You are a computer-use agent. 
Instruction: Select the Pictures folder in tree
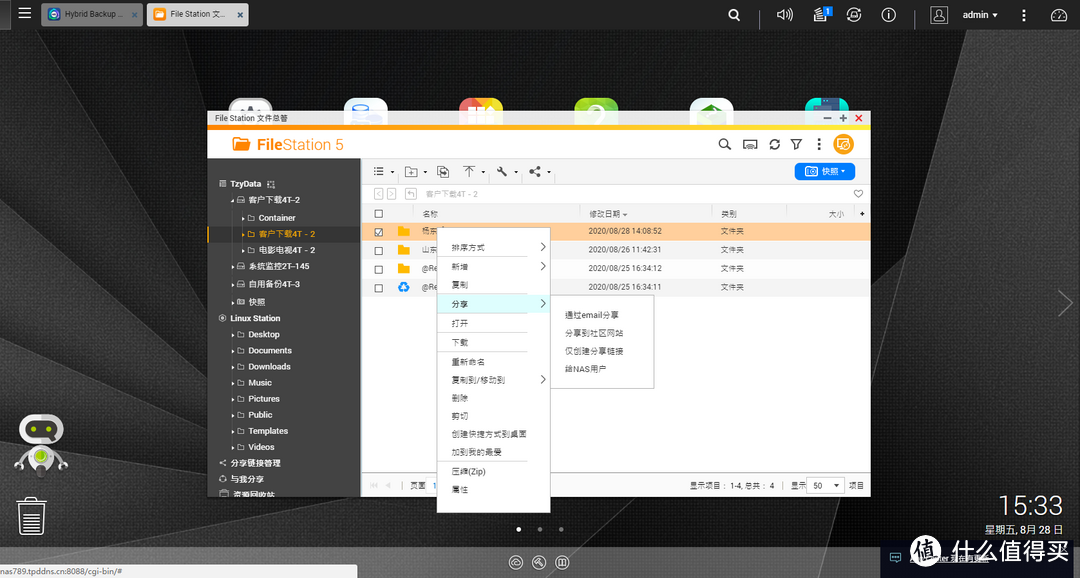[264, 399]
